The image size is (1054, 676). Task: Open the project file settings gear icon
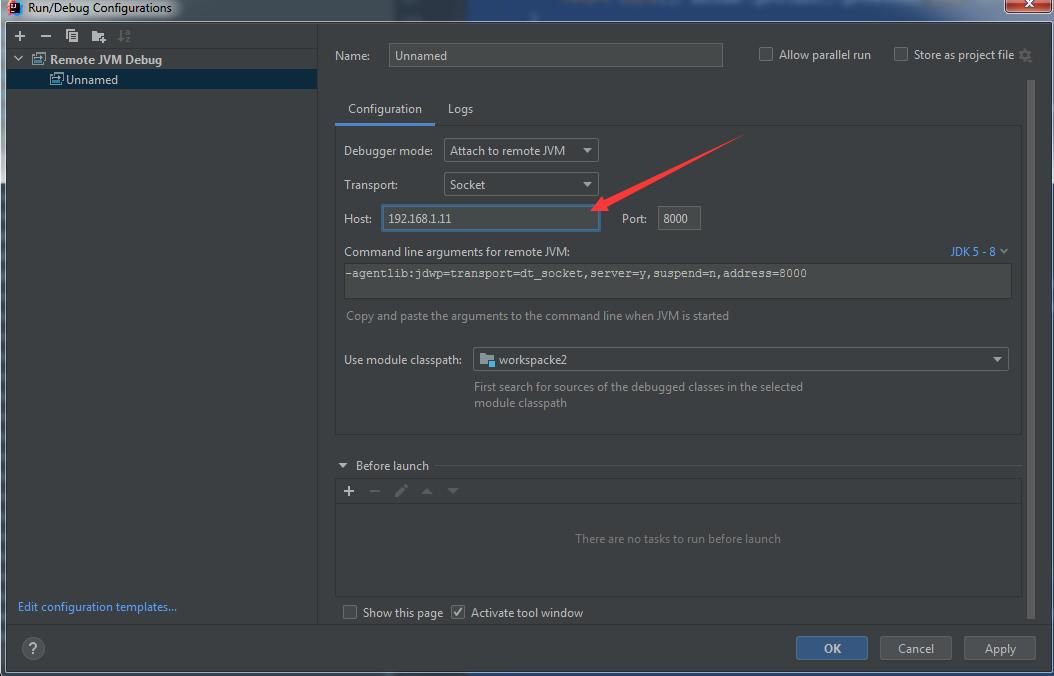click(x=1025, y=55)
